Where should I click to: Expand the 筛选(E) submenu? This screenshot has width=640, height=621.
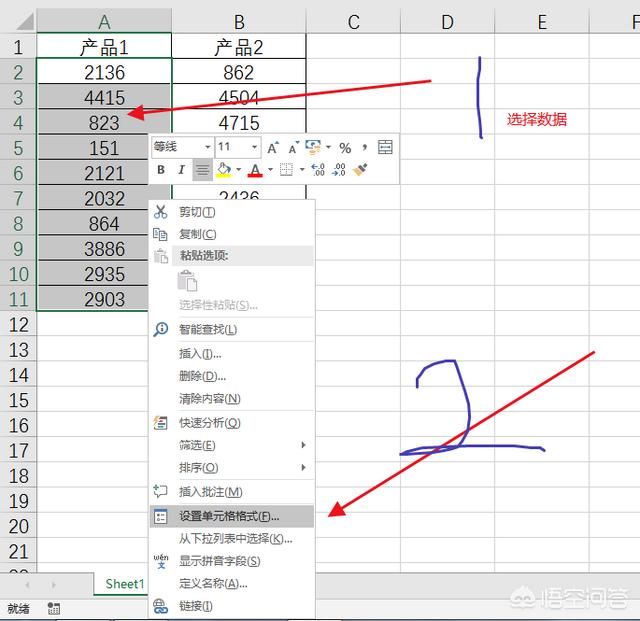point(303,445)
